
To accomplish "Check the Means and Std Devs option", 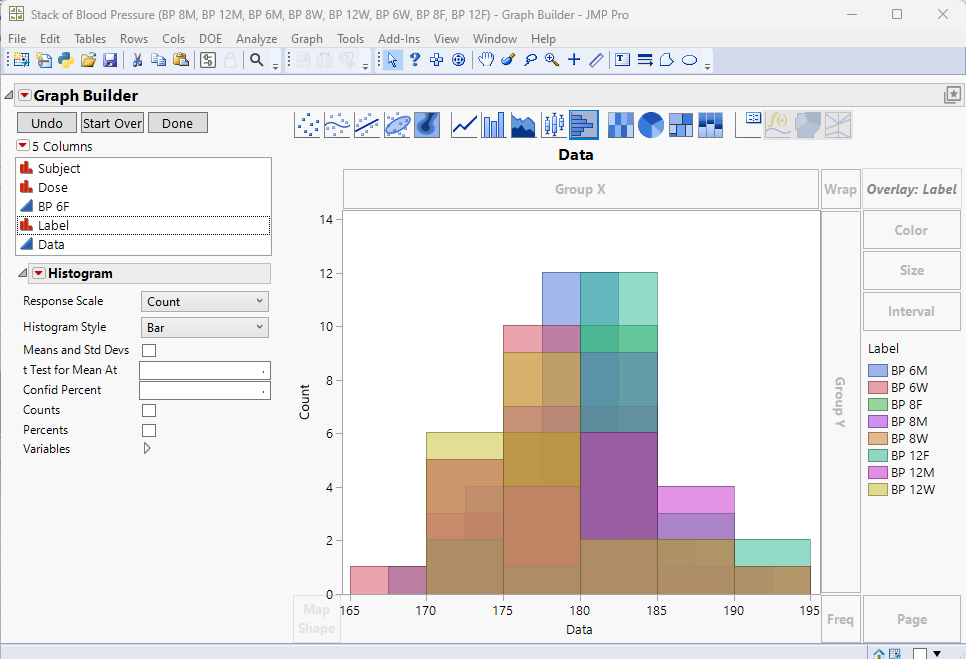I will [x=148, y=350].
